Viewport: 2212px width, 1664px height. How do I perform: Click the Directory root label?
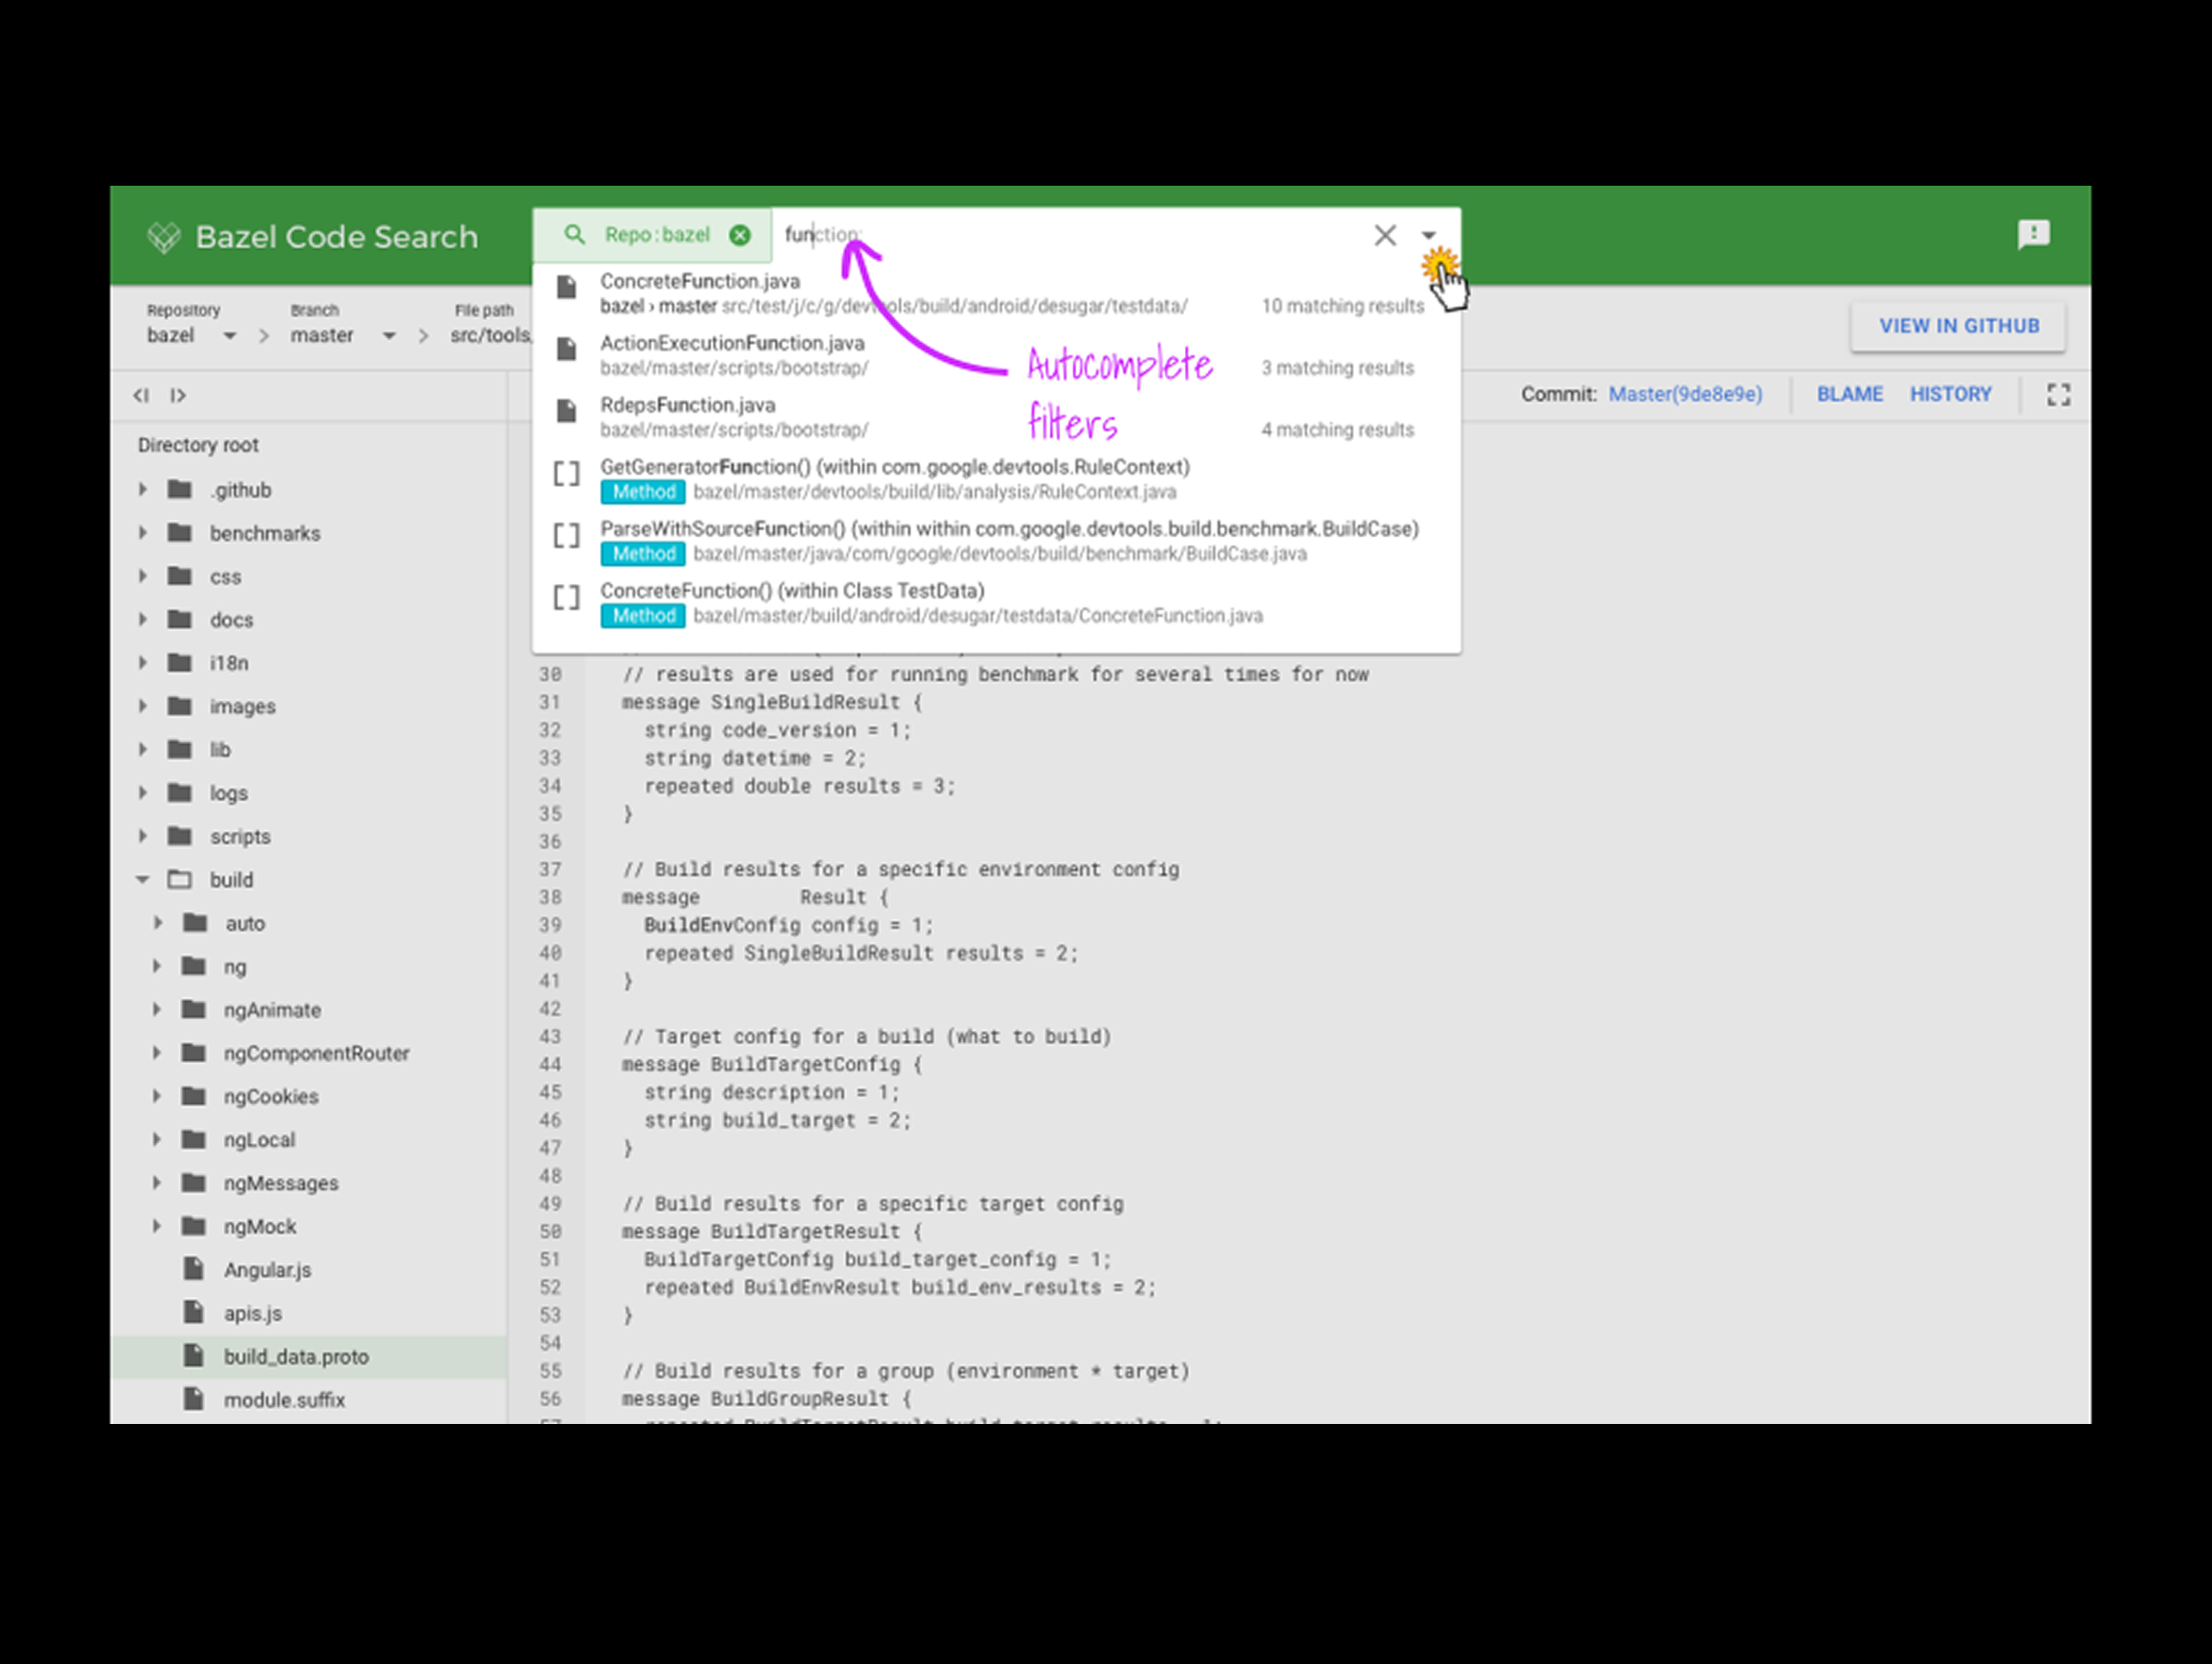pyautogui.click(x=198, y=445)
